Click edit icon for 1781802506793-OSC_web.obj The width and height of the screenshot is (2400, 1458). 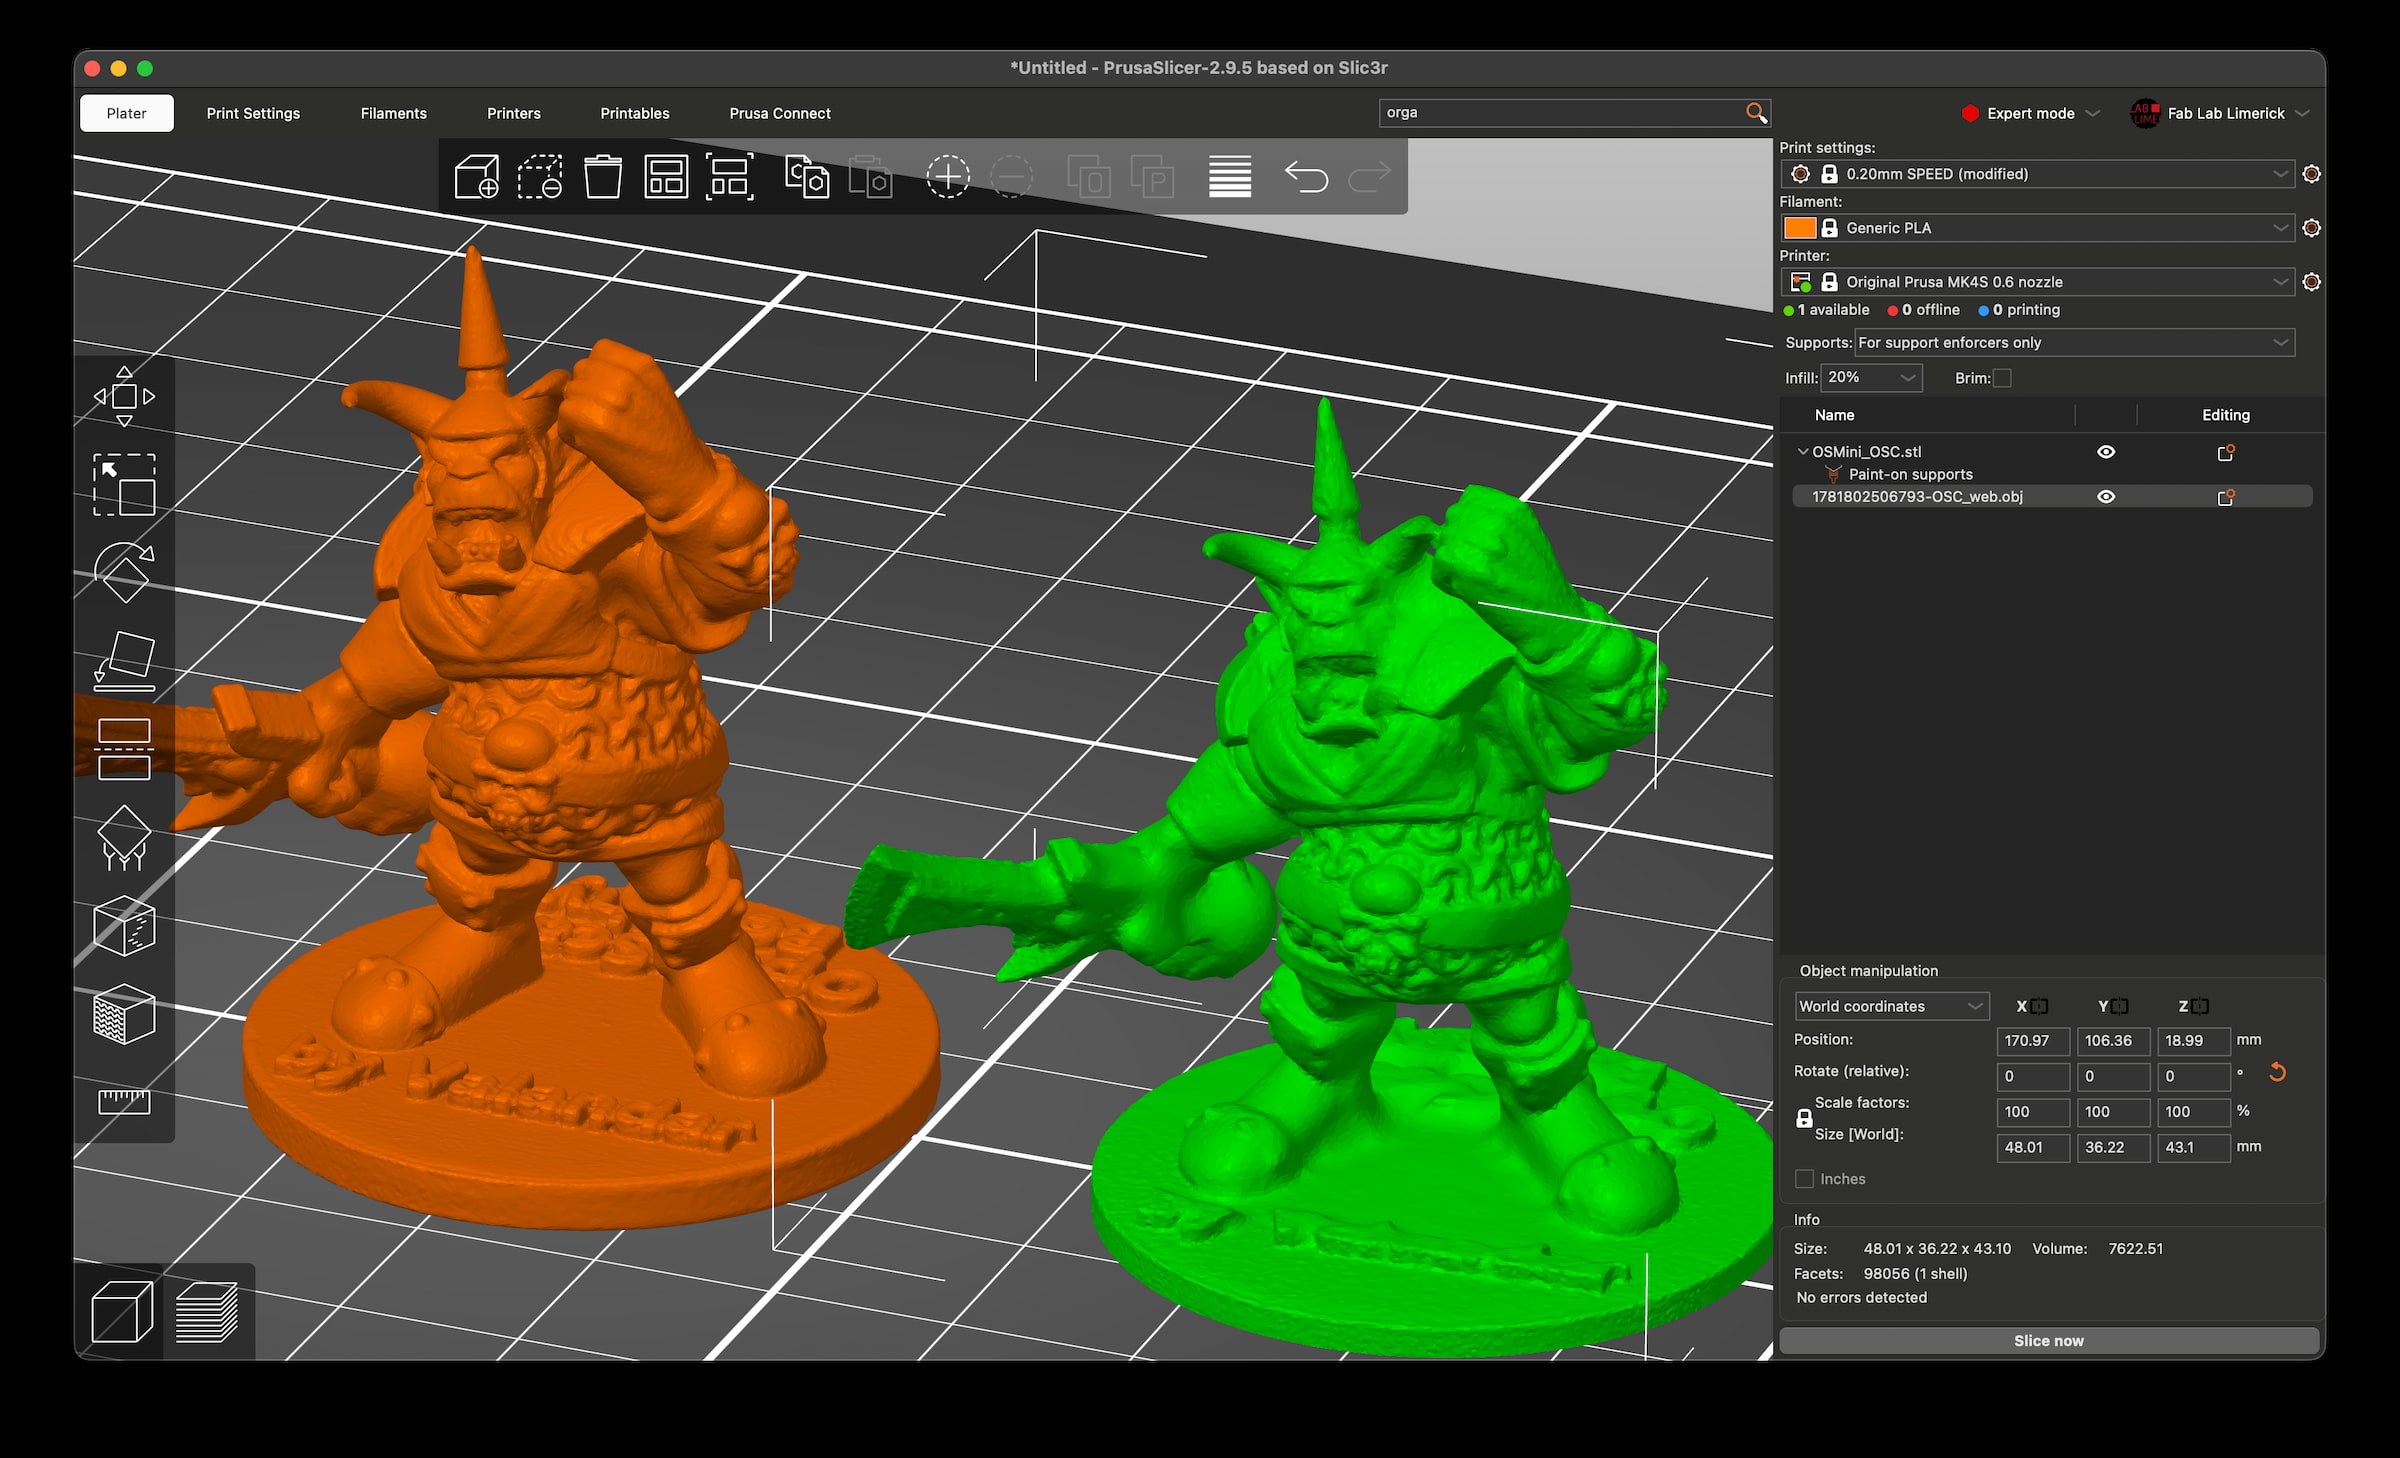[2226, 497]
